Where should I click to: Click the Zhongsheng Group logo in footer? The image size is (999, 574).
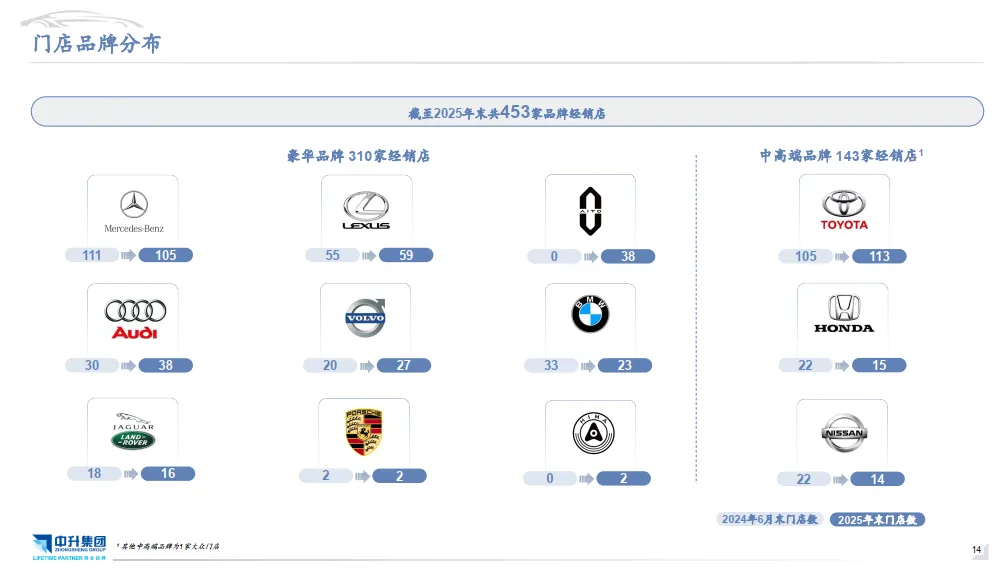[x=69, y=547]
